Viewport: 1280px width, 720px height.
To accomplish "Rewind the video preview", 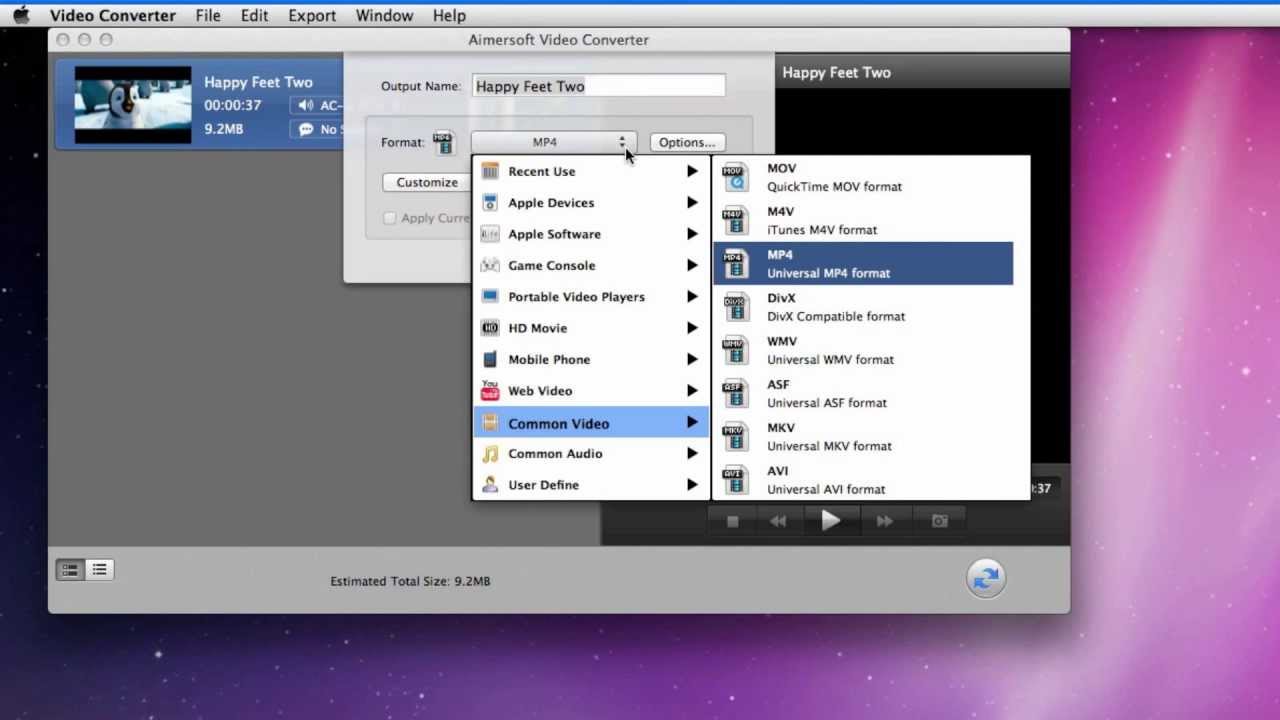I will coord(778,521).
